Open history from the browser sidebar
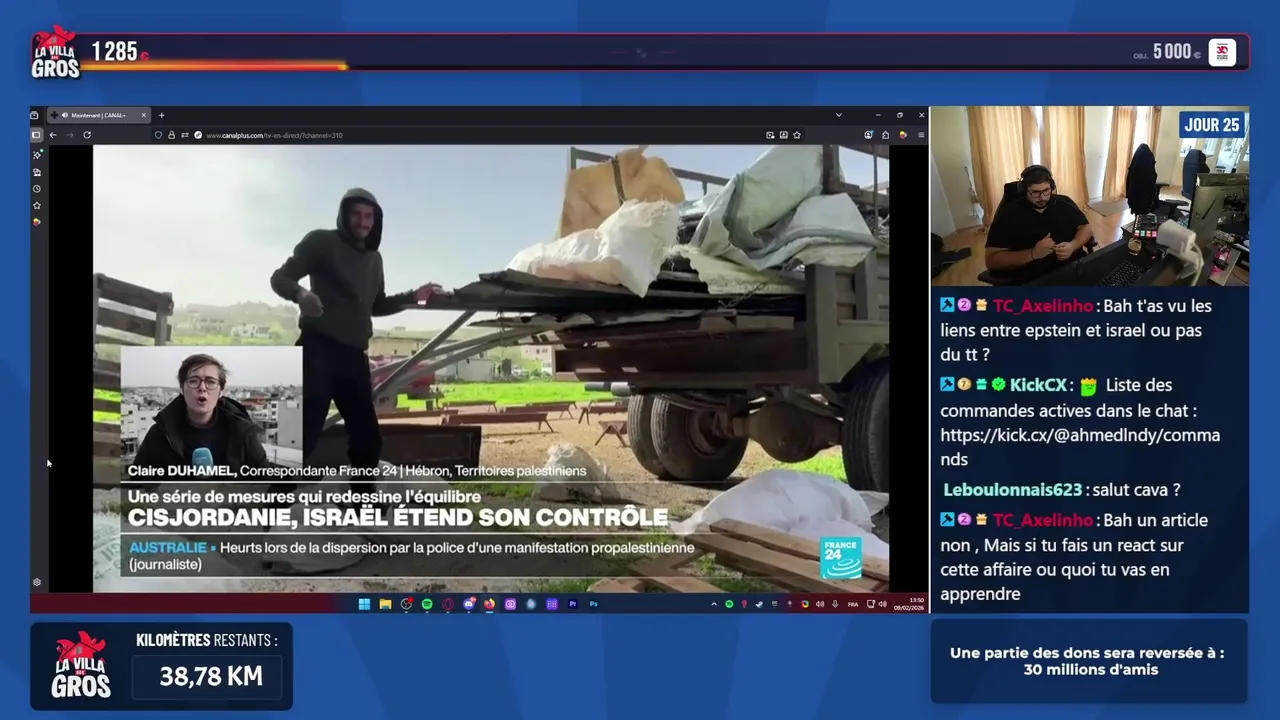1280x720 pixels. pyautogui.click(x=37, y=189)
